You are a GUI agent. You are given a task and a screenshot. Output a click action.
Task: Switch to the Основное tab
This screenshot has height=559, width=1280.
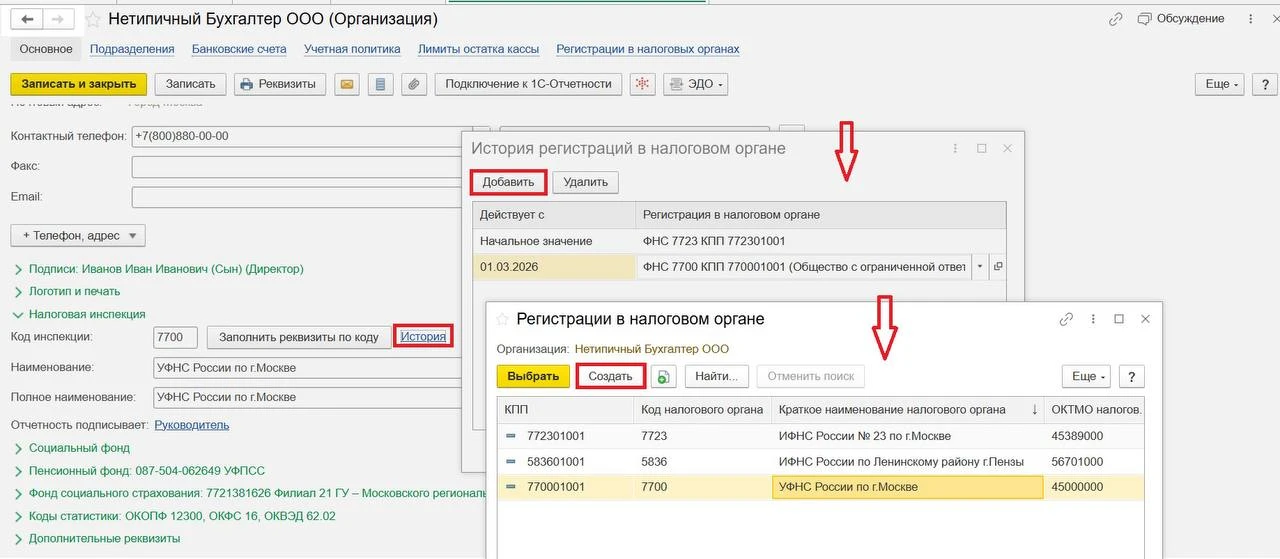point(46,49)
